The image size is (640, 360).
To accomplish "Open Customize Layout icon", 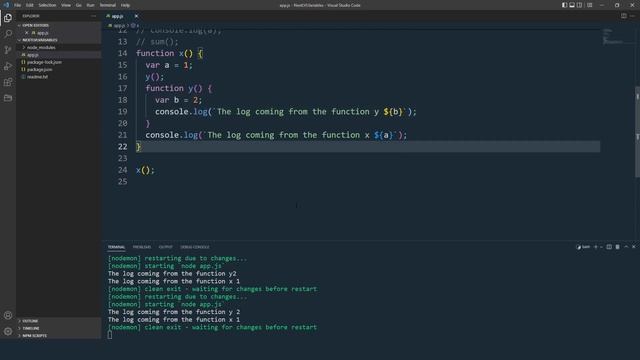I will [x=589, y=5].
